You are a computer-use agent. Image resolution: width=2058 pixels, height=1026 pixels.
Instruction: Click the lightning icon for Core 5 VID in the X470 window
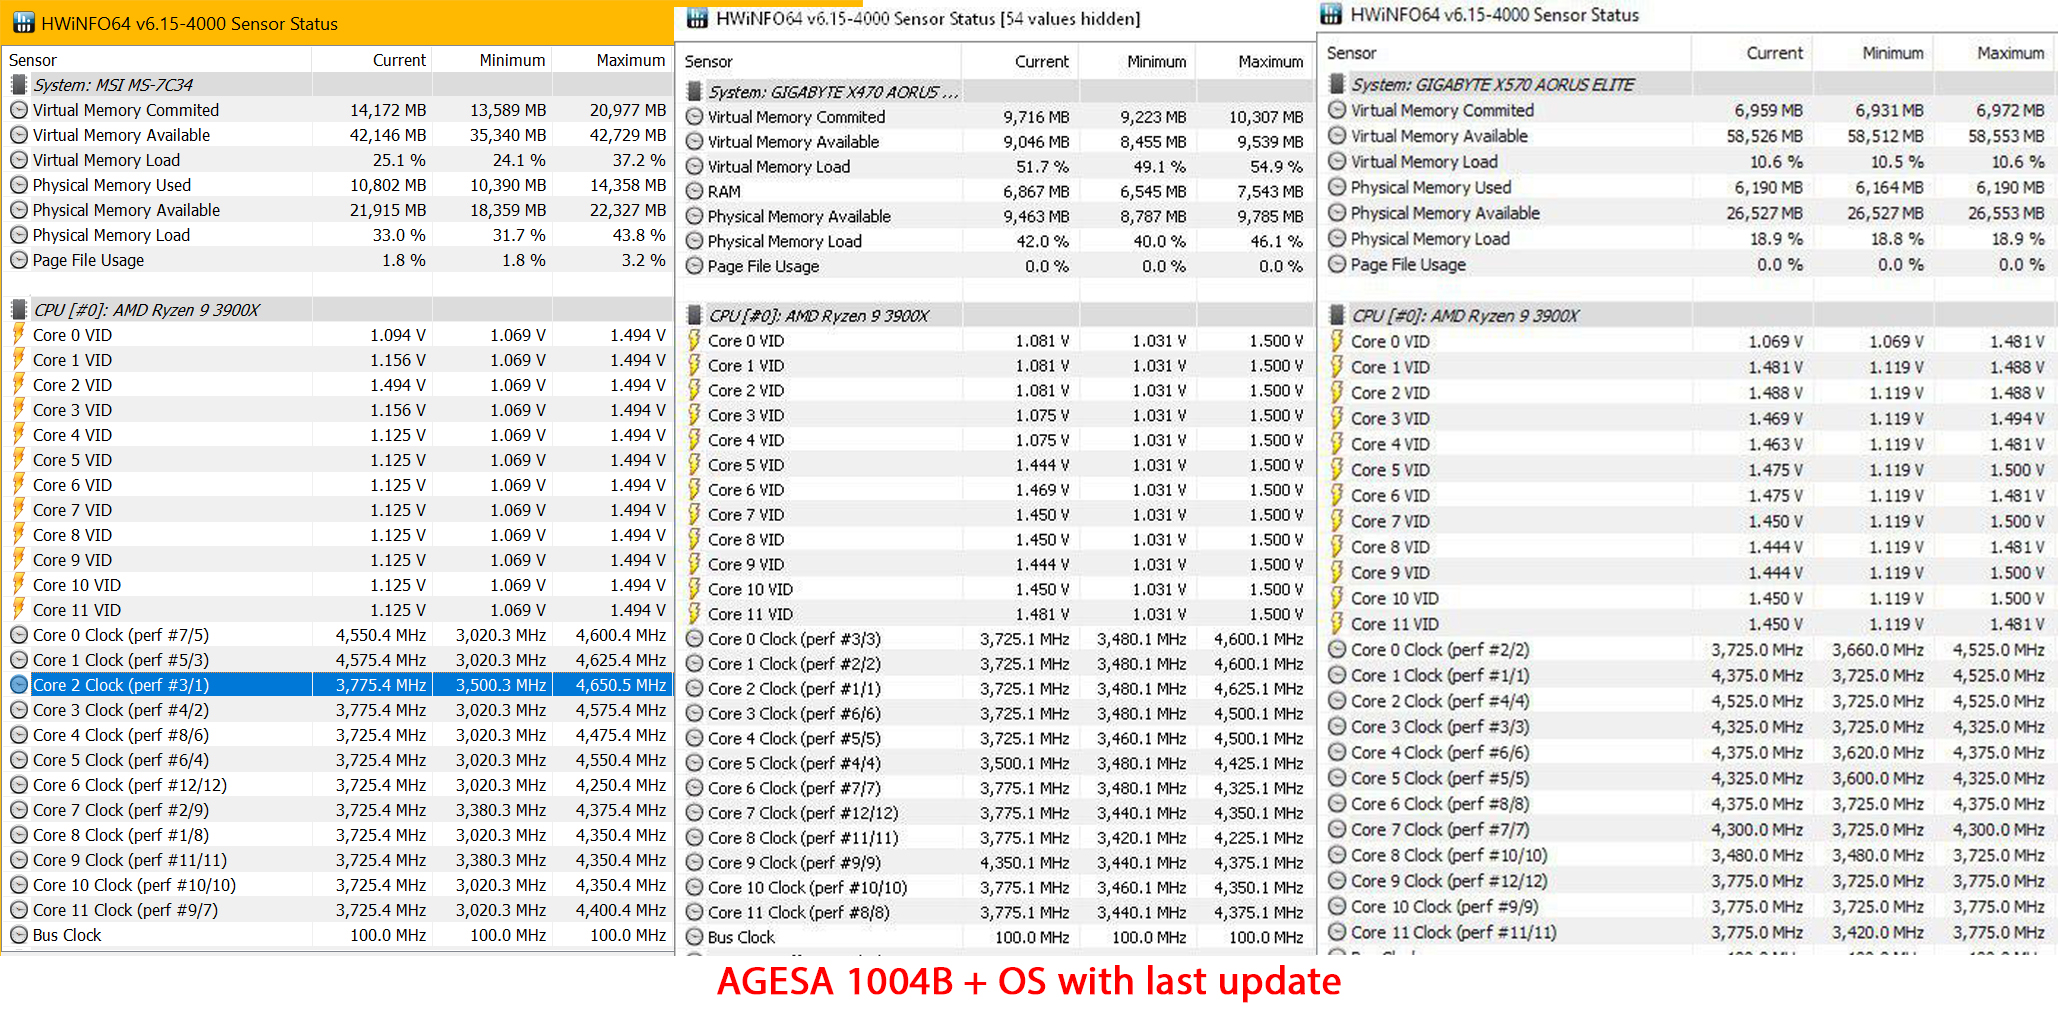(694, 464)
